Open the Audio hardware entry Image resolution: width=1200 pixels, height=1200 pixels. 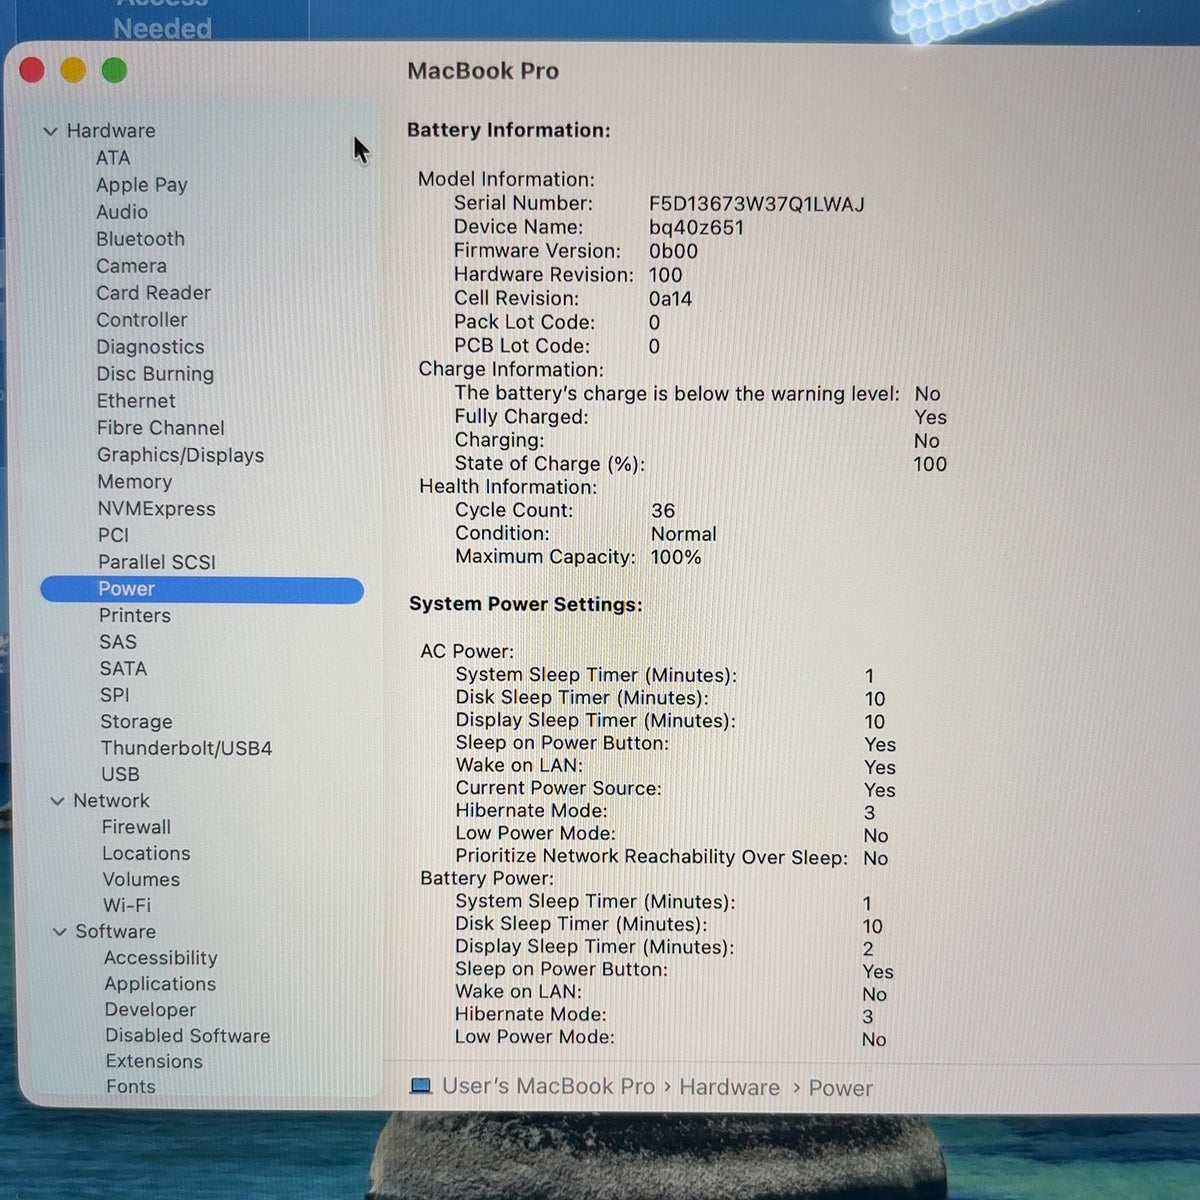(x=122, y=212)
